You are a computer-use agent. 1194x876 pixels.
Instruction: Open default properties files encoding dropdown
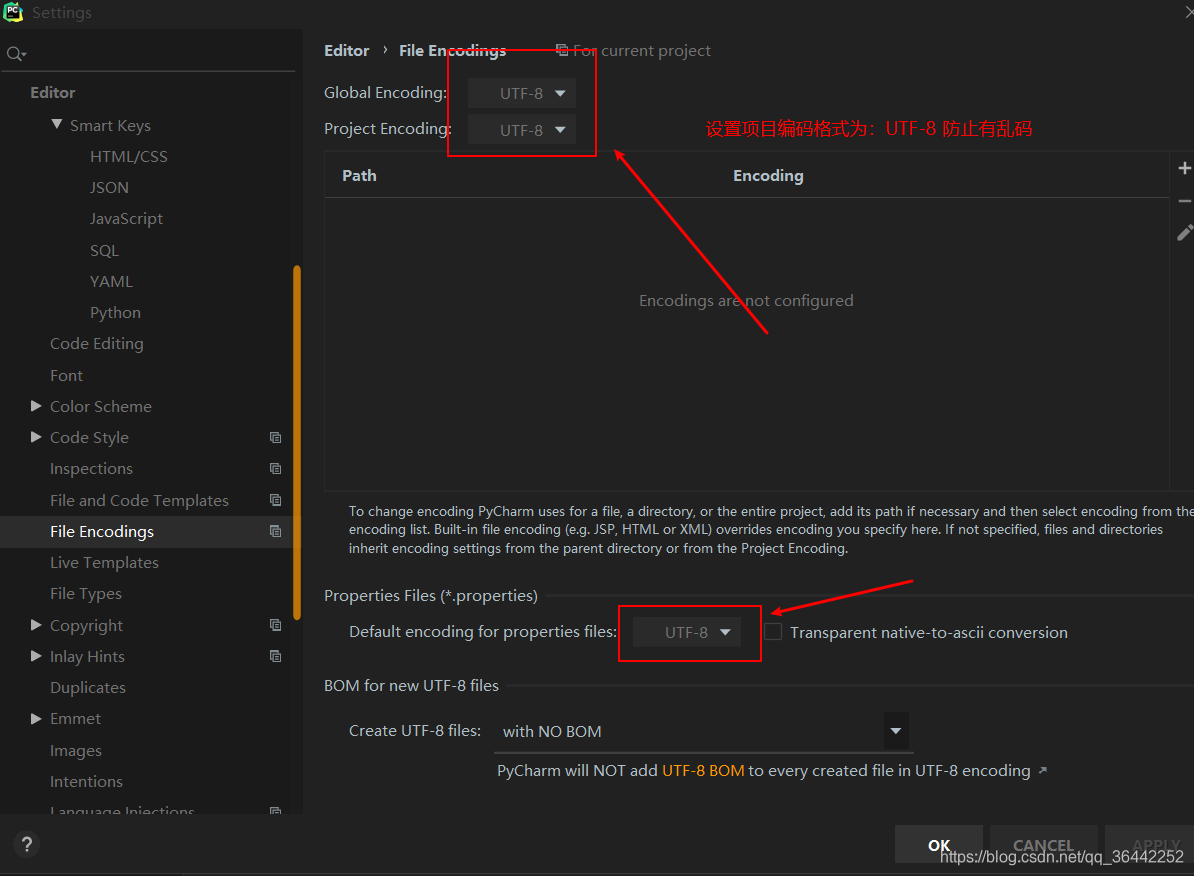tap(687, 631)
